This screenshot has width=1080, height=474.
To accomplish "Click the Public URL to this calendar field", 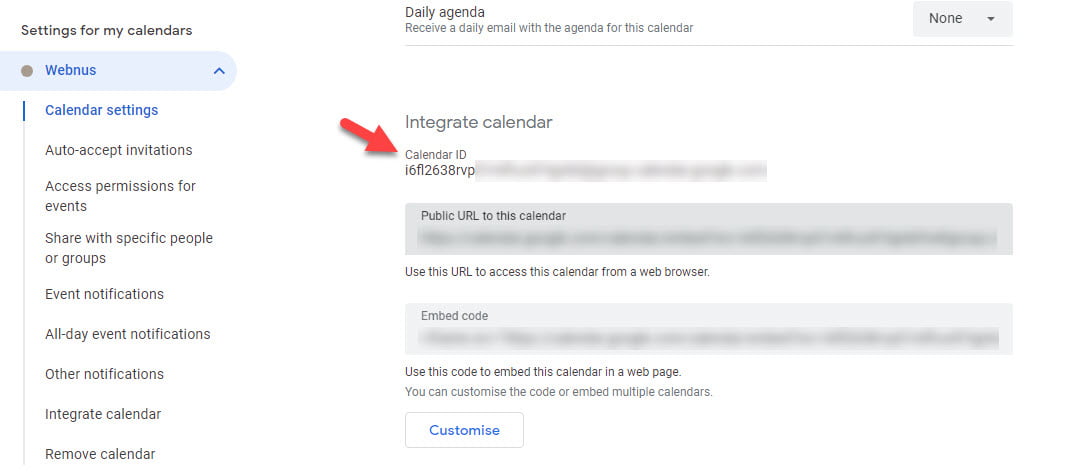I will 708,237.
